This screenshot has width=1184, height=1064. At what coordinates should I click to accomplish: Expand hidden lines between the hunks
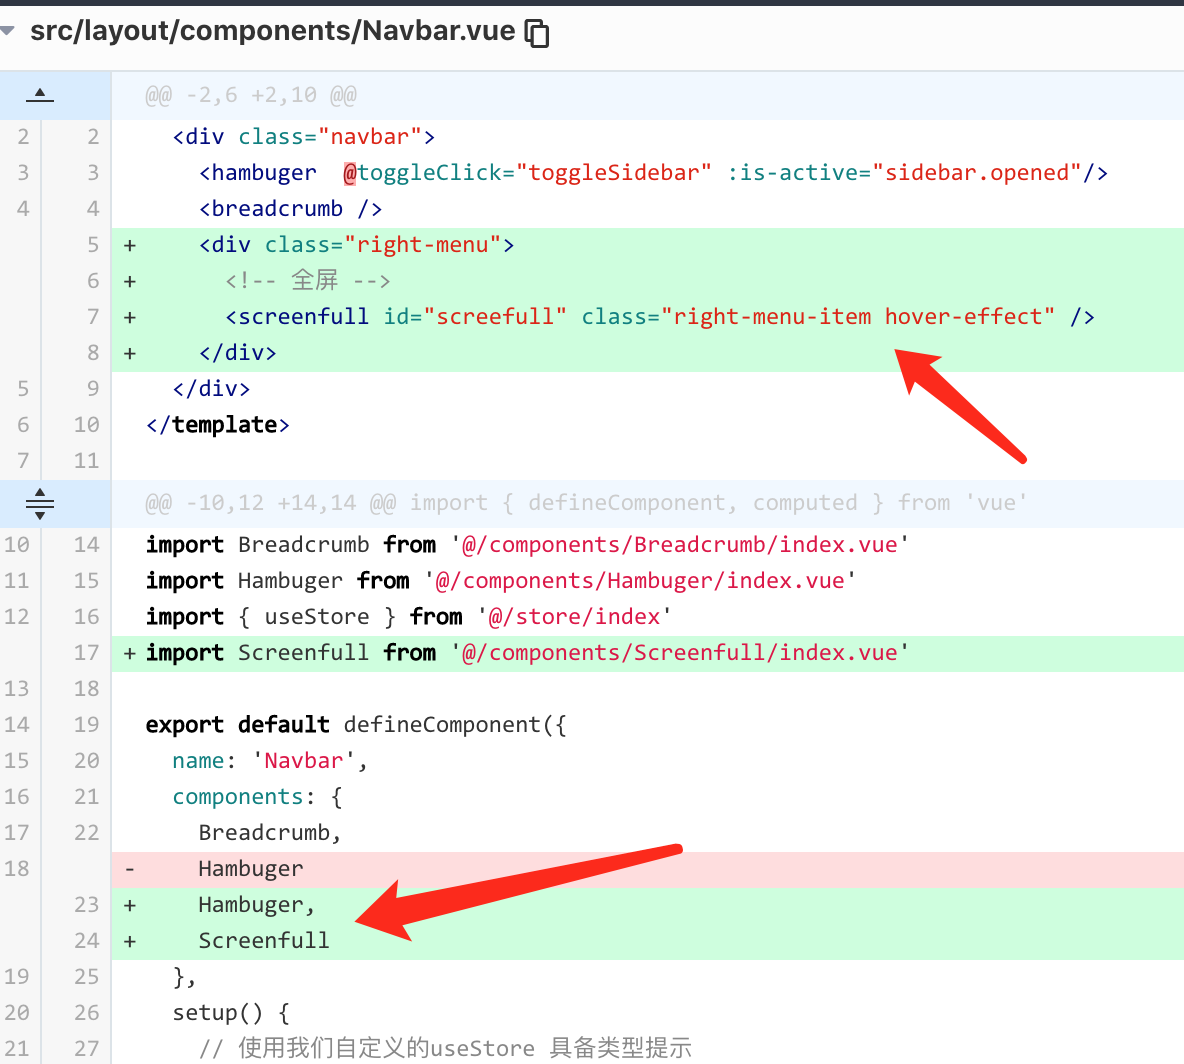(x=39, y=504)
